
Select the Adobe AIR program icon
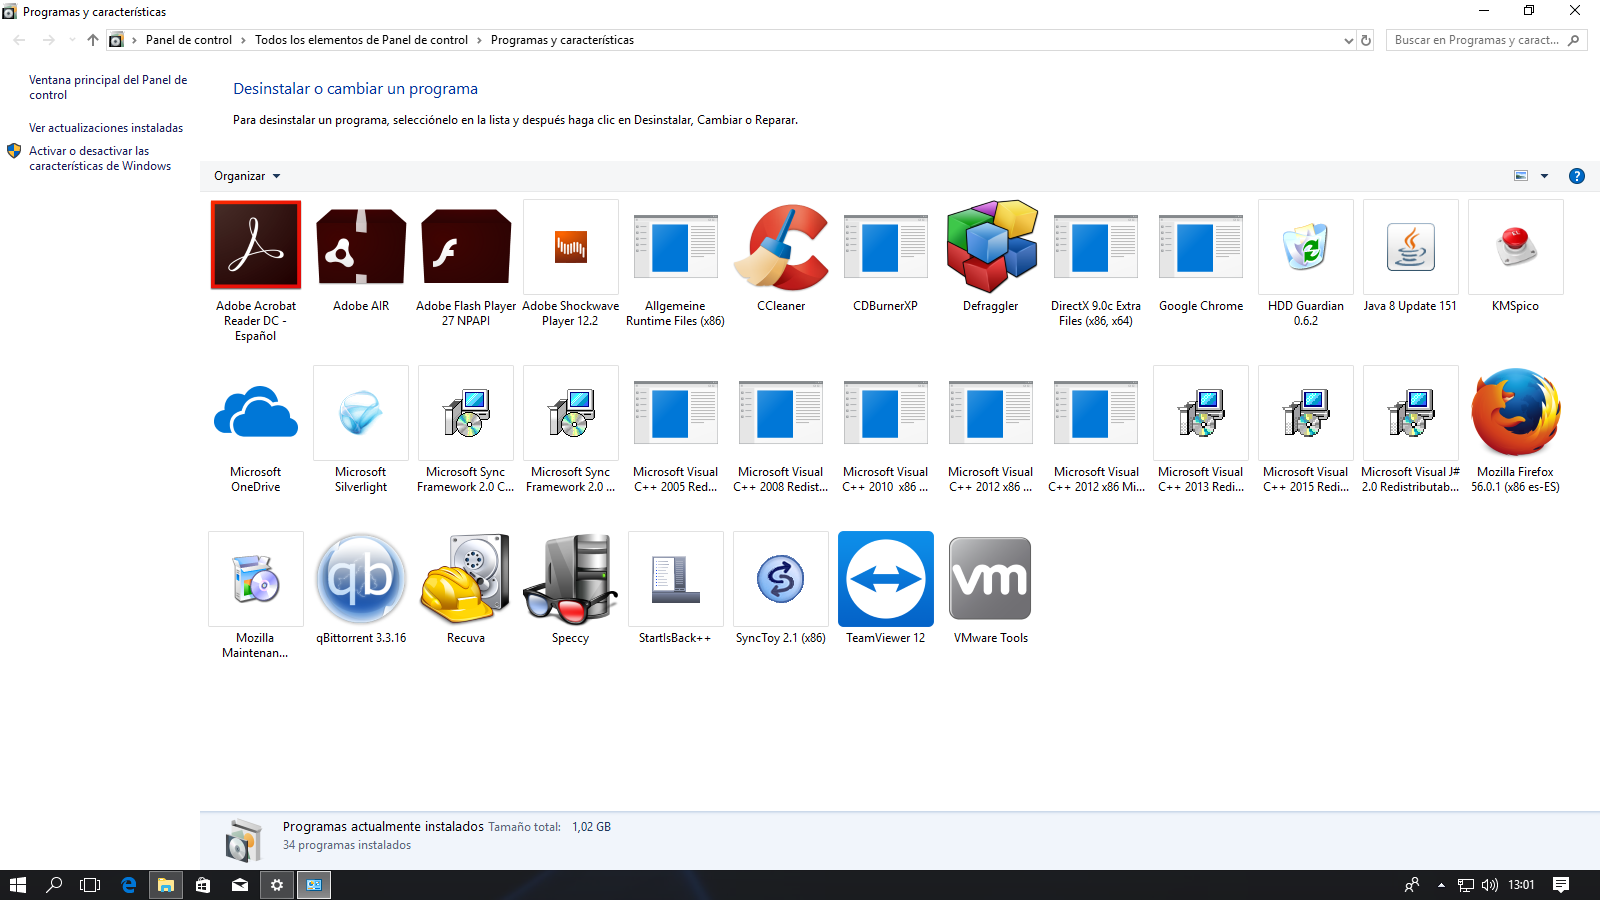click(361, 246)
